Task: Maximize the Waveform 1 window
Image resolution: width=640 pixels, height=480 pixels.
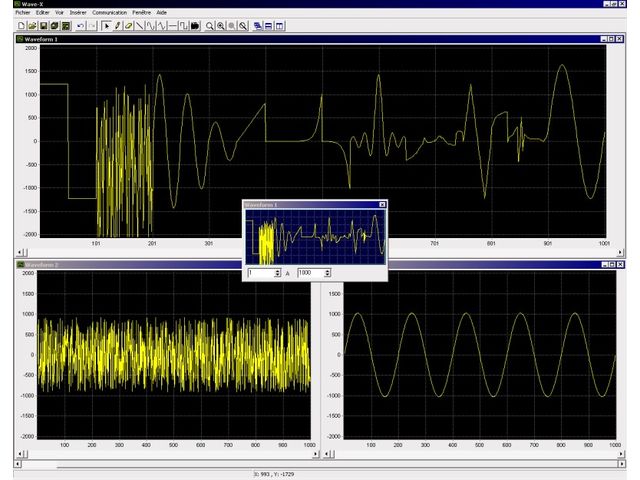Action: pyautogui.click(x=611, y=39)
